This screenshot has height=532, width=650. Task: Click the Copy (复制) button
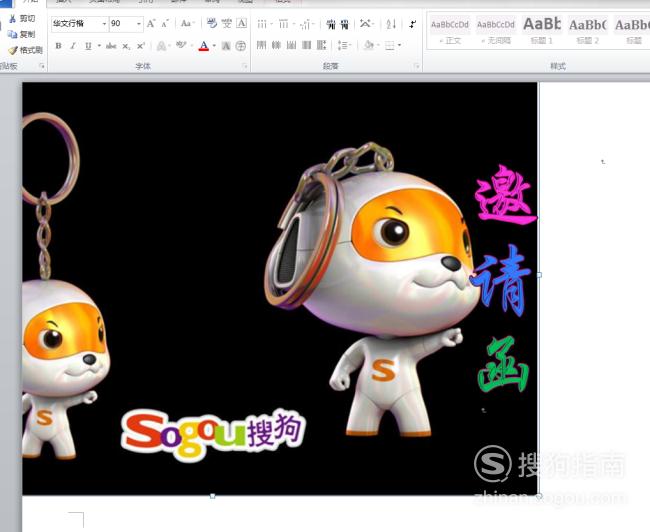pos(22,34)
